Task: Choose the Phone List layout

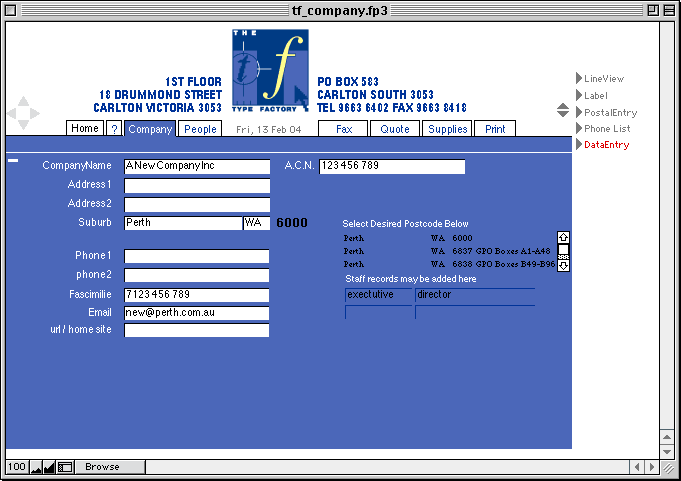Action: click(606, 129)
